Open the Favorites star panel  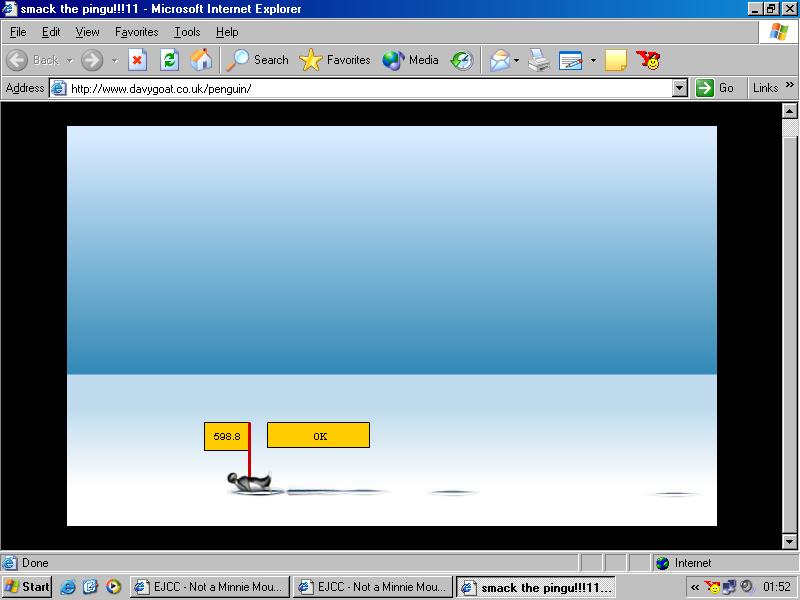[335, 60]
